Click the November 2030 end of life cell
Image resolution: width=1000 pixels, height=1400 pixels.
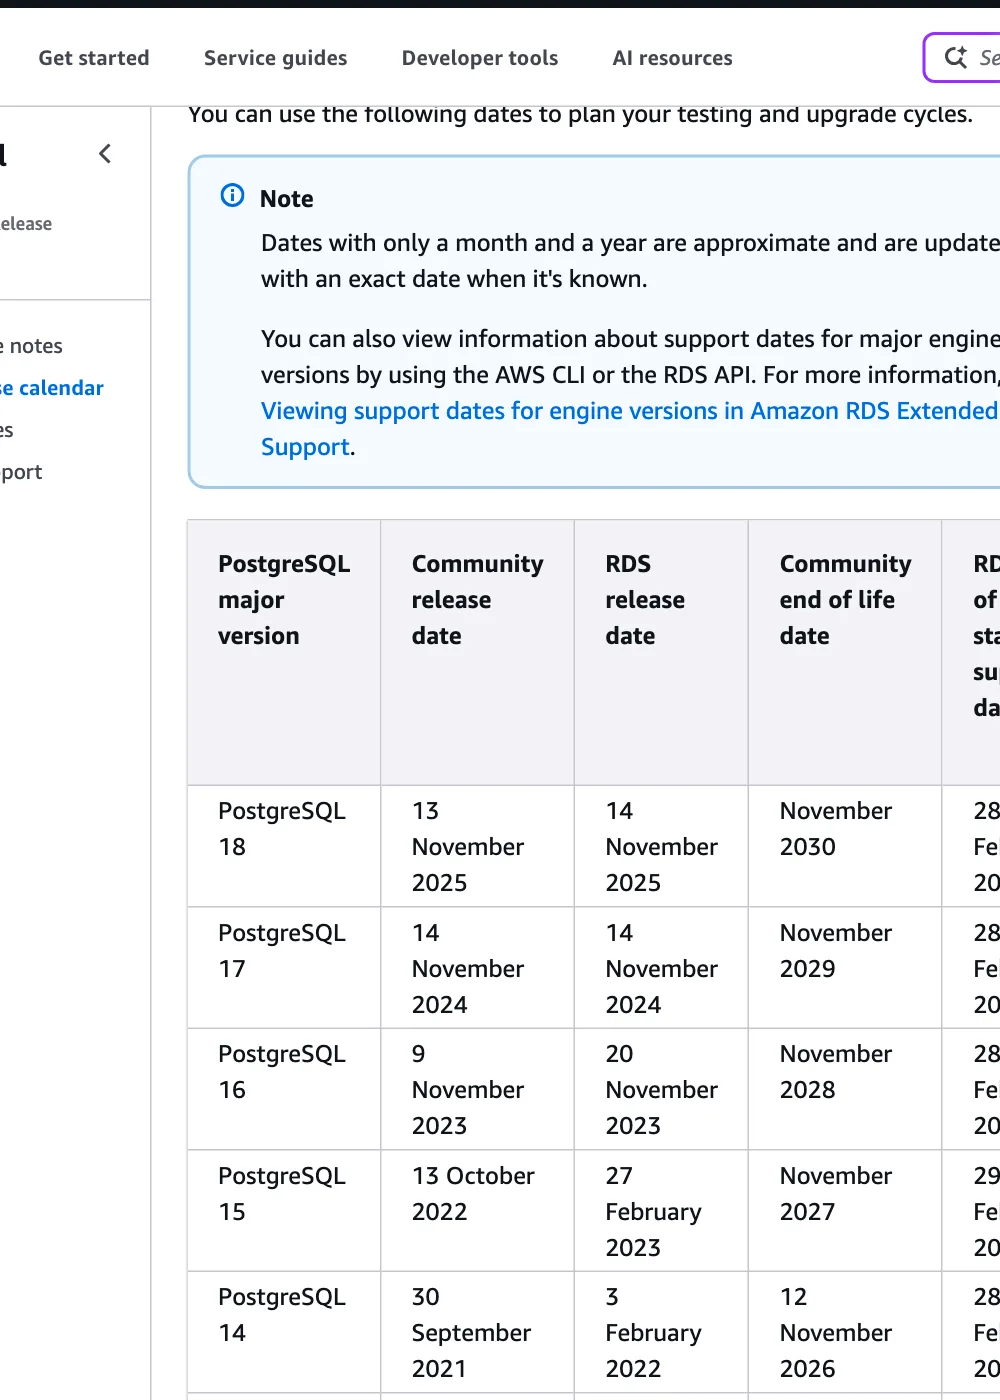pos(845,846)
